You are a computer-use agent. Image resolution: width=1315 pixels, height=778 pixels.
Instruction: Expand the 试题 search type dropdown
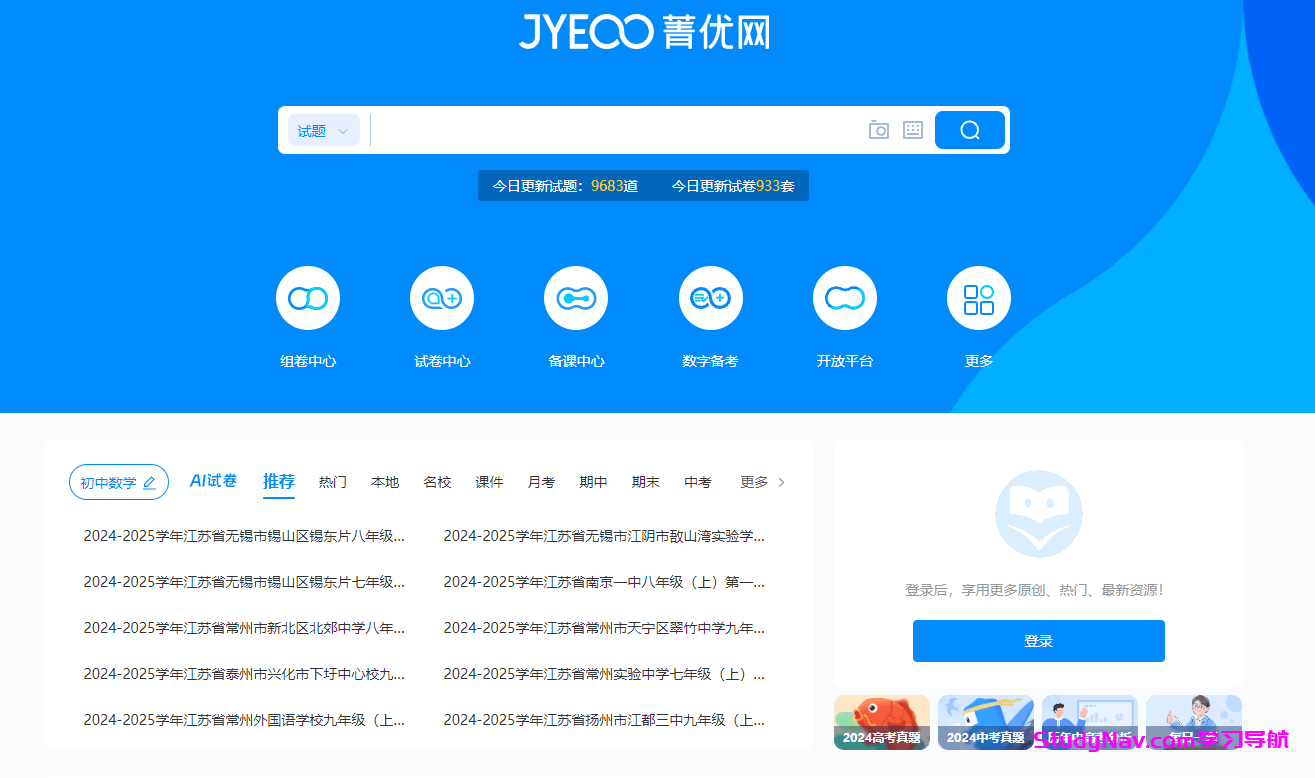click(323, 131)
